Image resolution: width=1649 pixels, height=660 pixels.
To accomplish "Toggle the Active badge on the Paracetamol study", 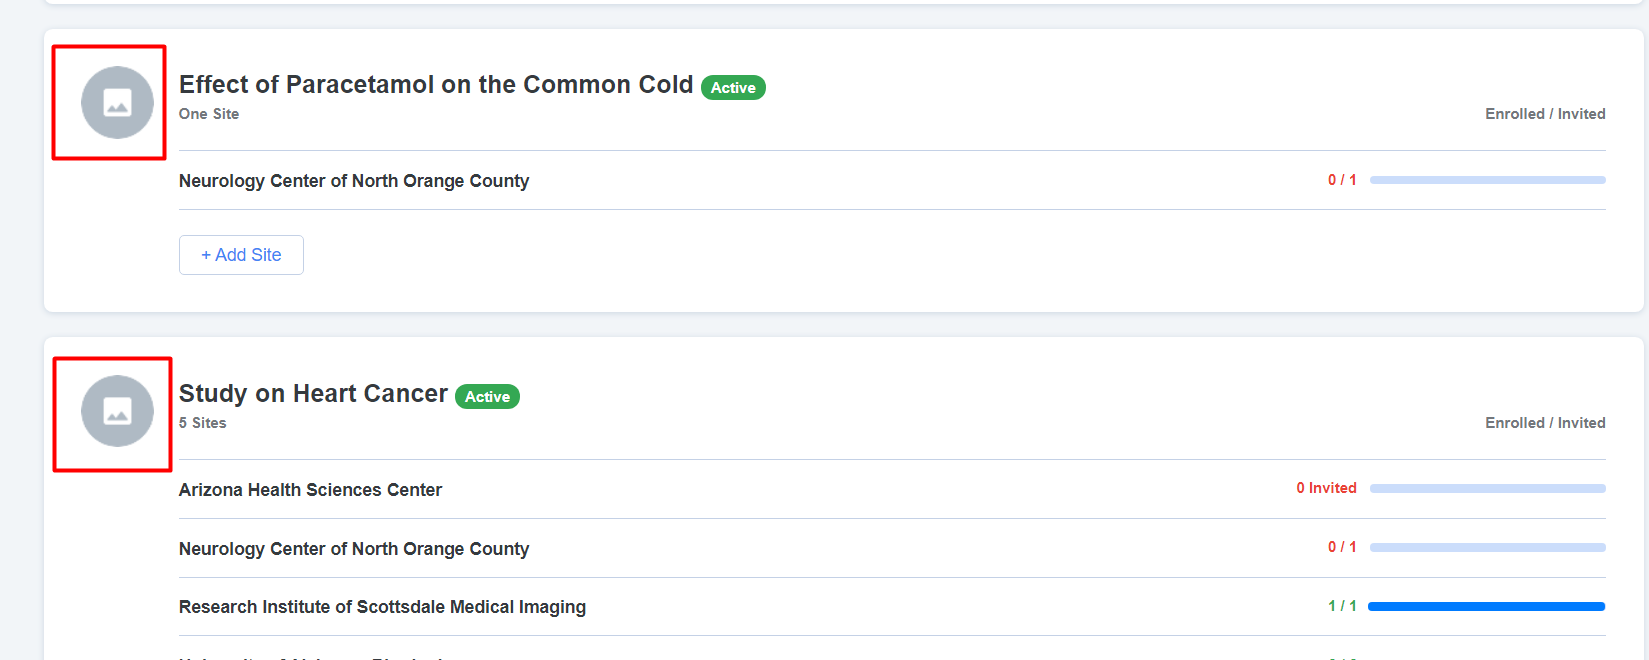I will point(733,87).
